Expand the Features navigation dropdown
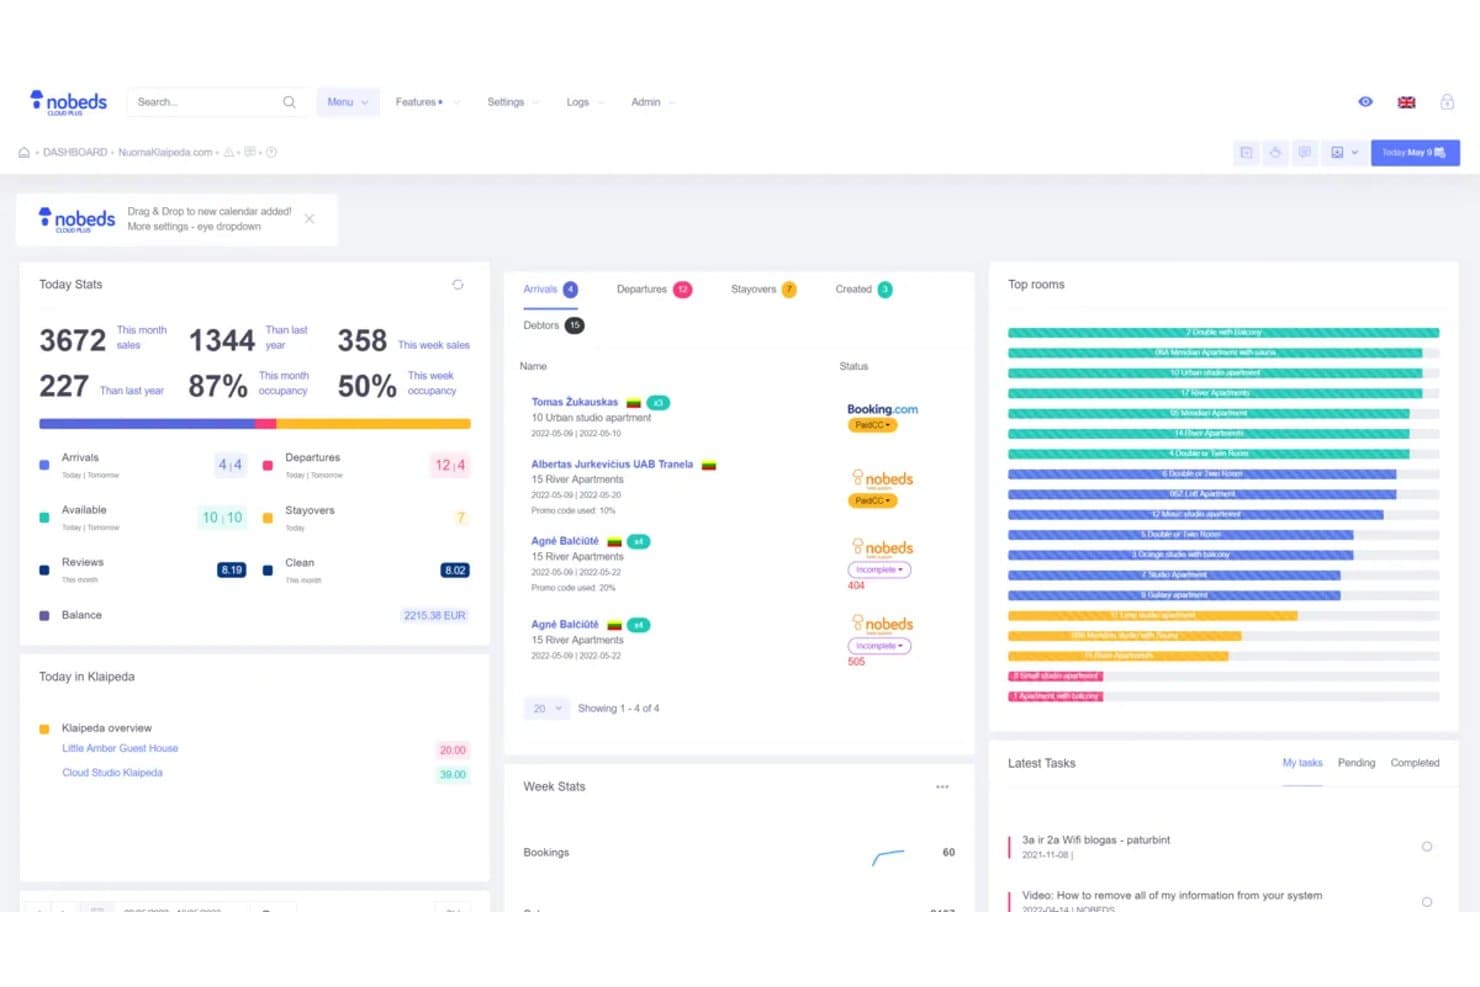Viewport: 1480px width, 987px height. coord(427,102)
